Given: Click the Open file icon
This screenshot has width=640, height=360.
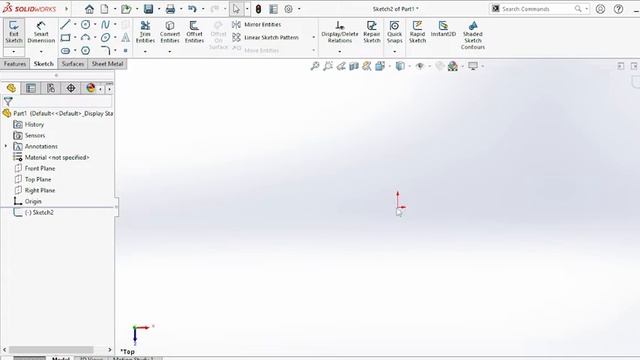Looking at the screenshot, I should [126, 9].
